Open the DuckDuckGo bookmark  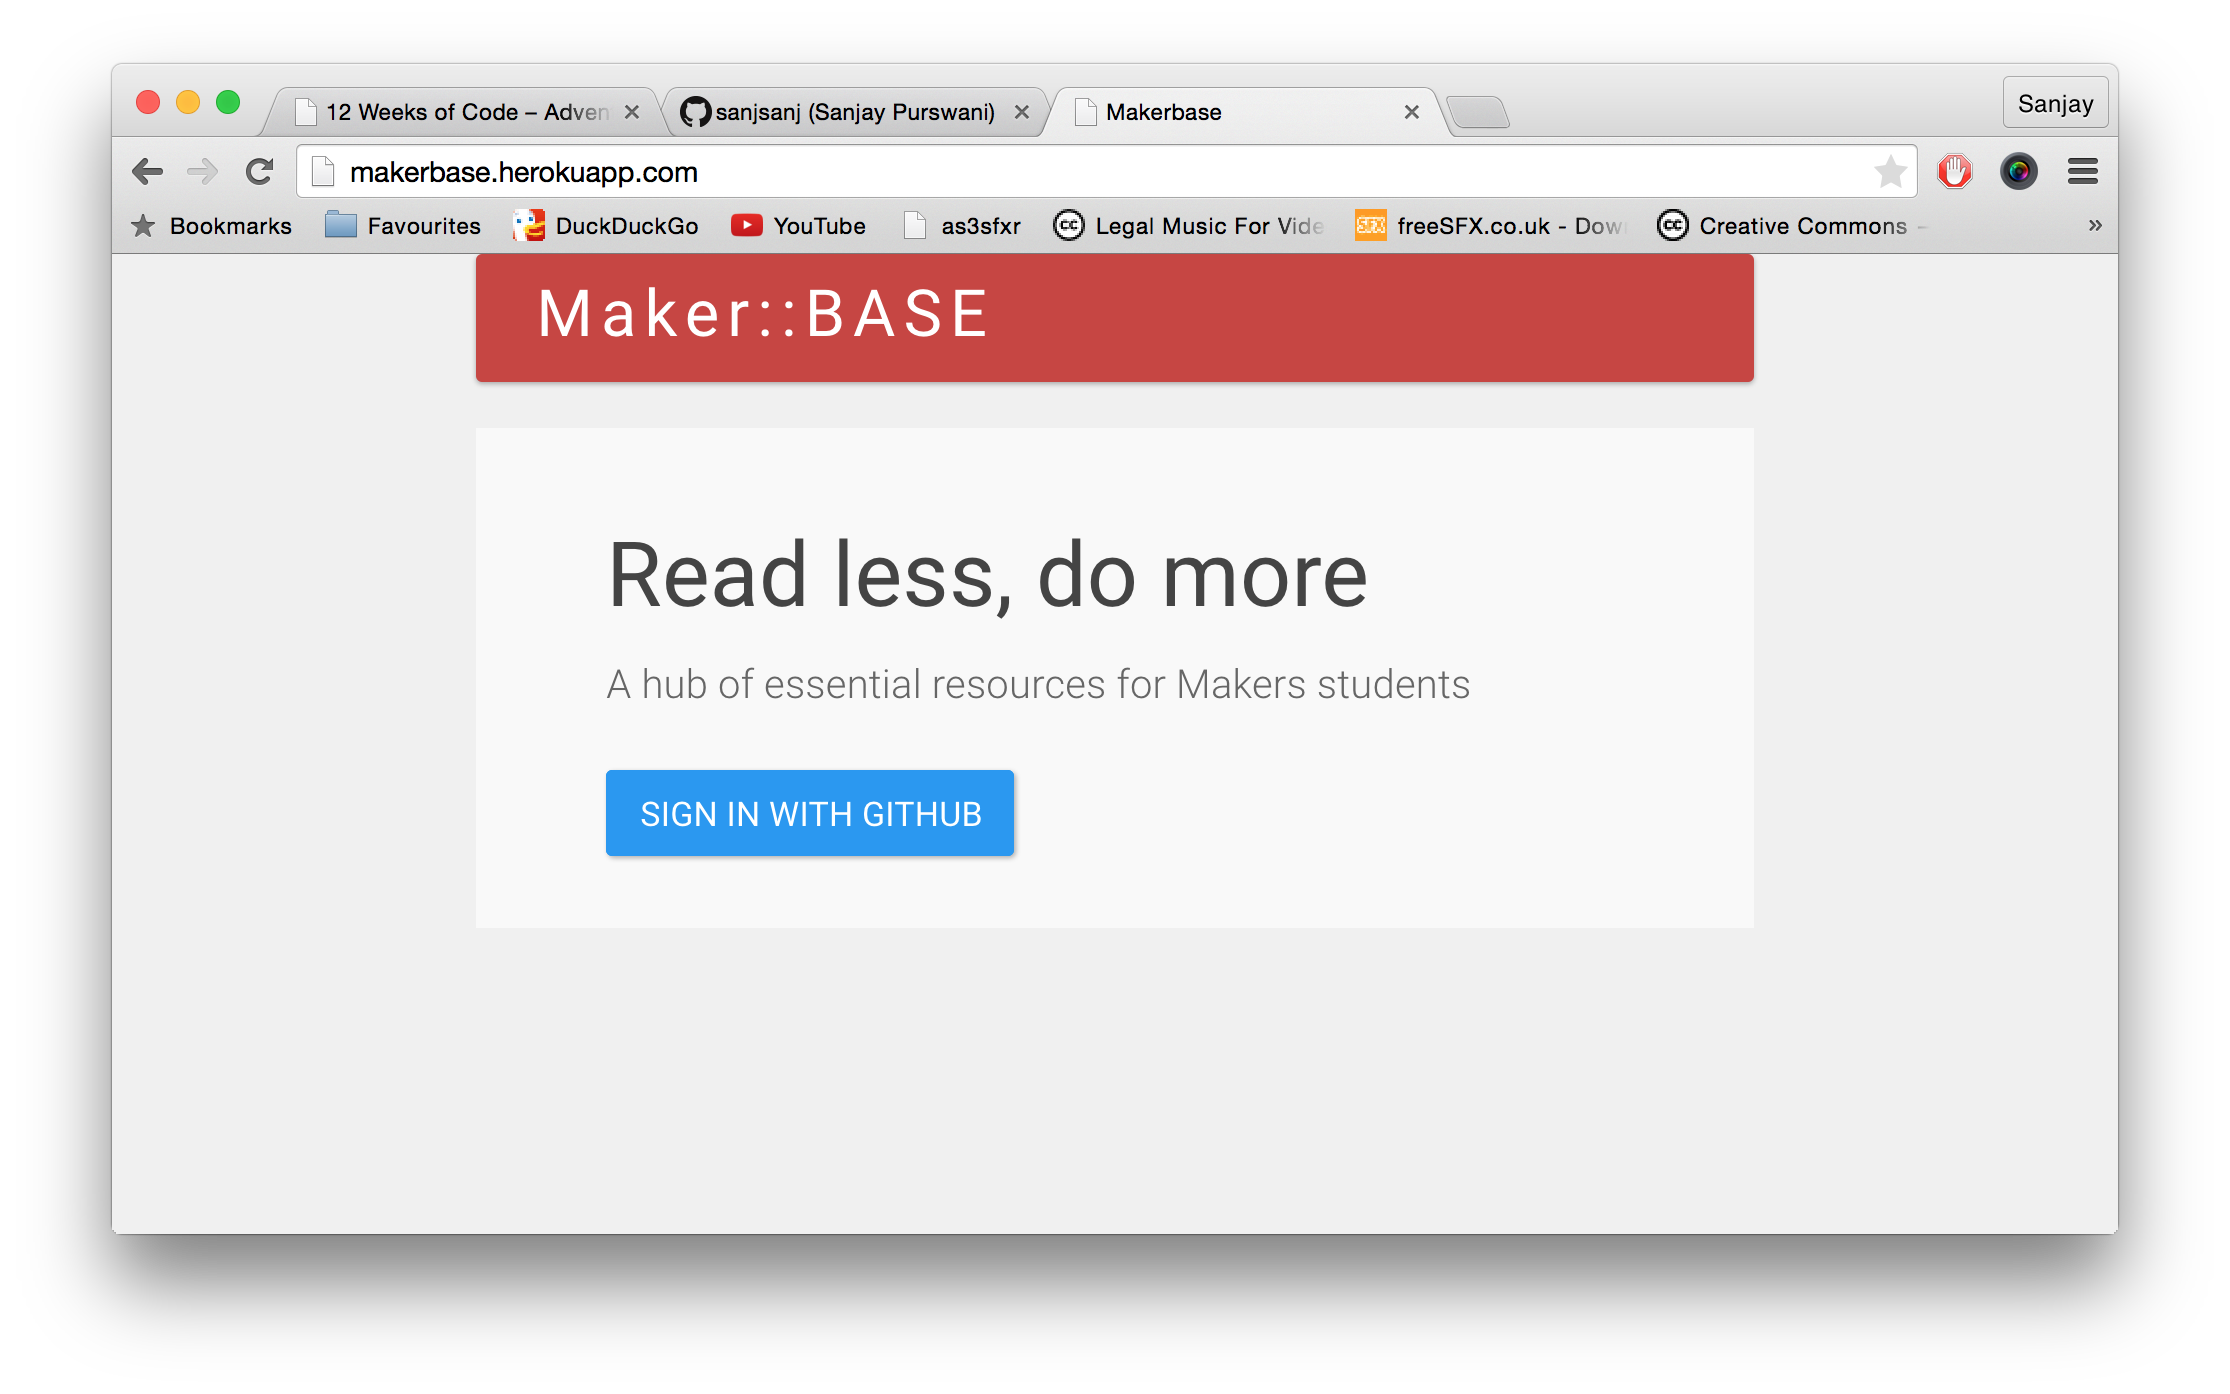click(x=606, y=226)
